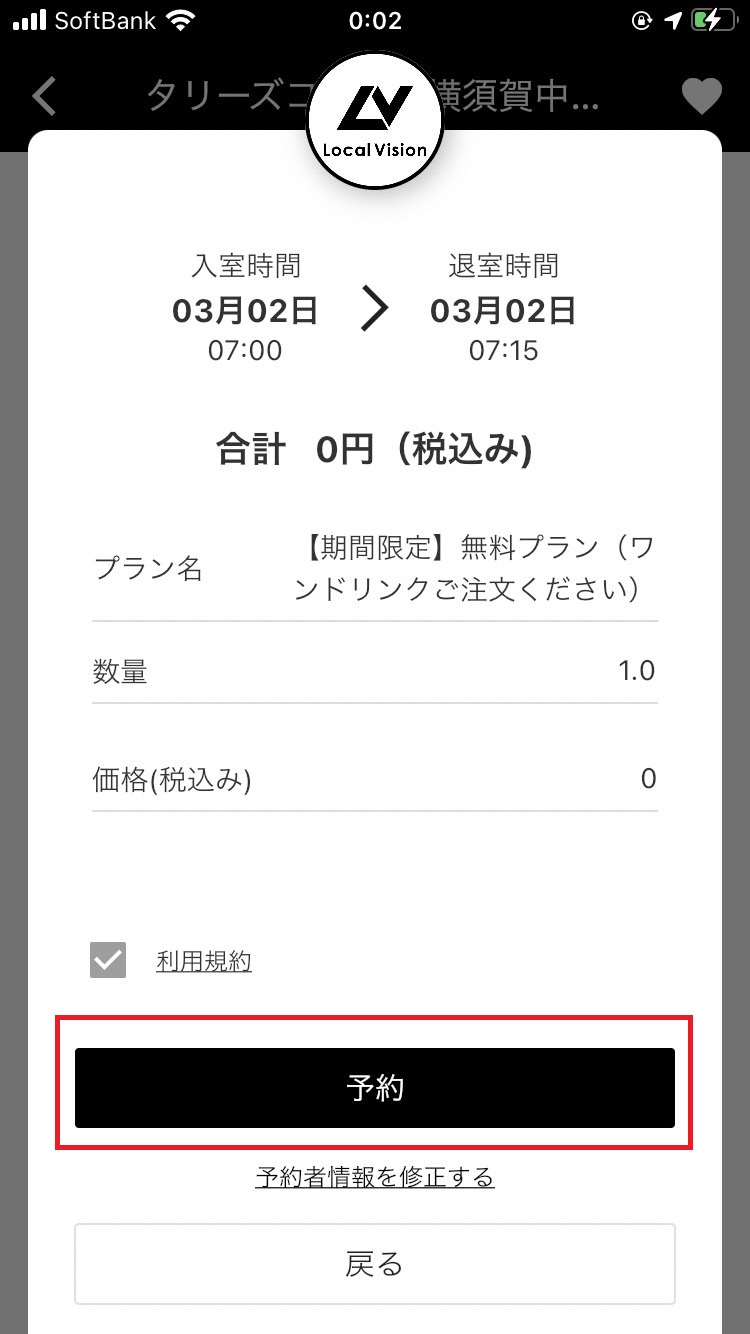750x1334 pixels.
Task: Tap the location arrow status icon
Action: (672, 21)
